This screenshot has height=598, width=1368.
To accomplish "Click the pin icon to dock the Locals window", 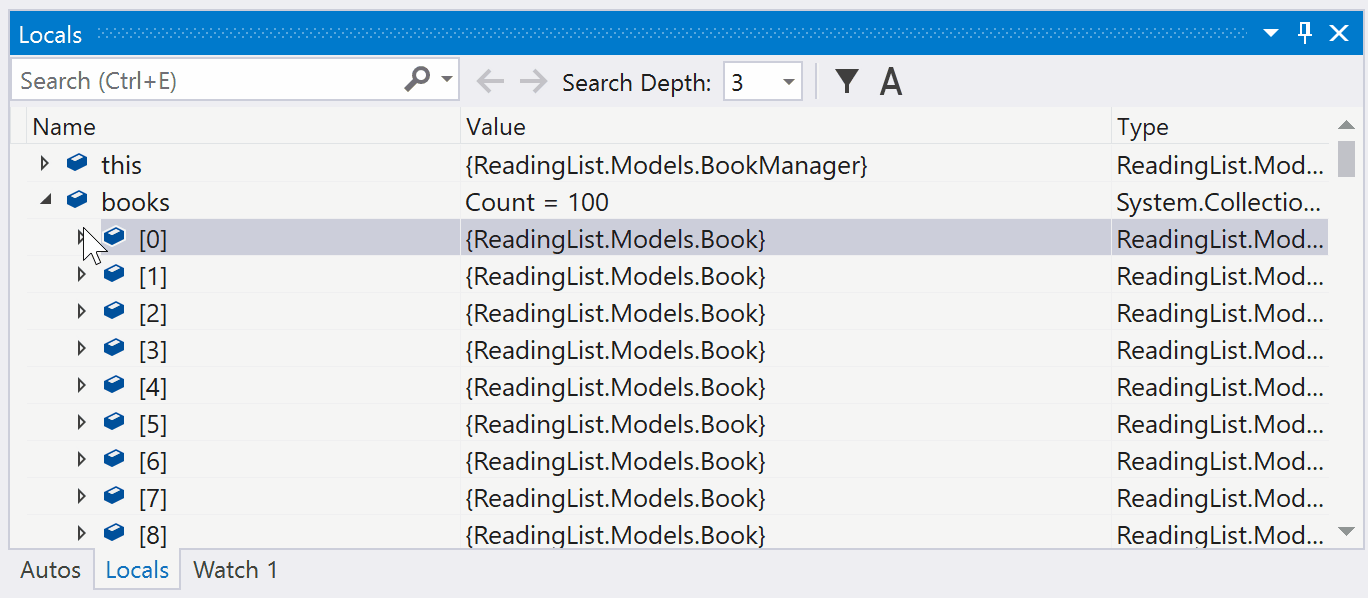I will [1303, 33].
